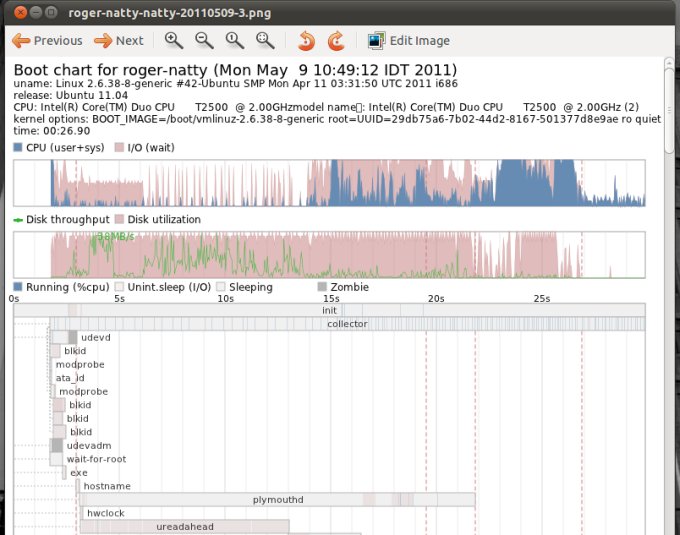Go to the Next image
Image resolution: width=680 pixels, height=535 pixels.
coord(118,41)
